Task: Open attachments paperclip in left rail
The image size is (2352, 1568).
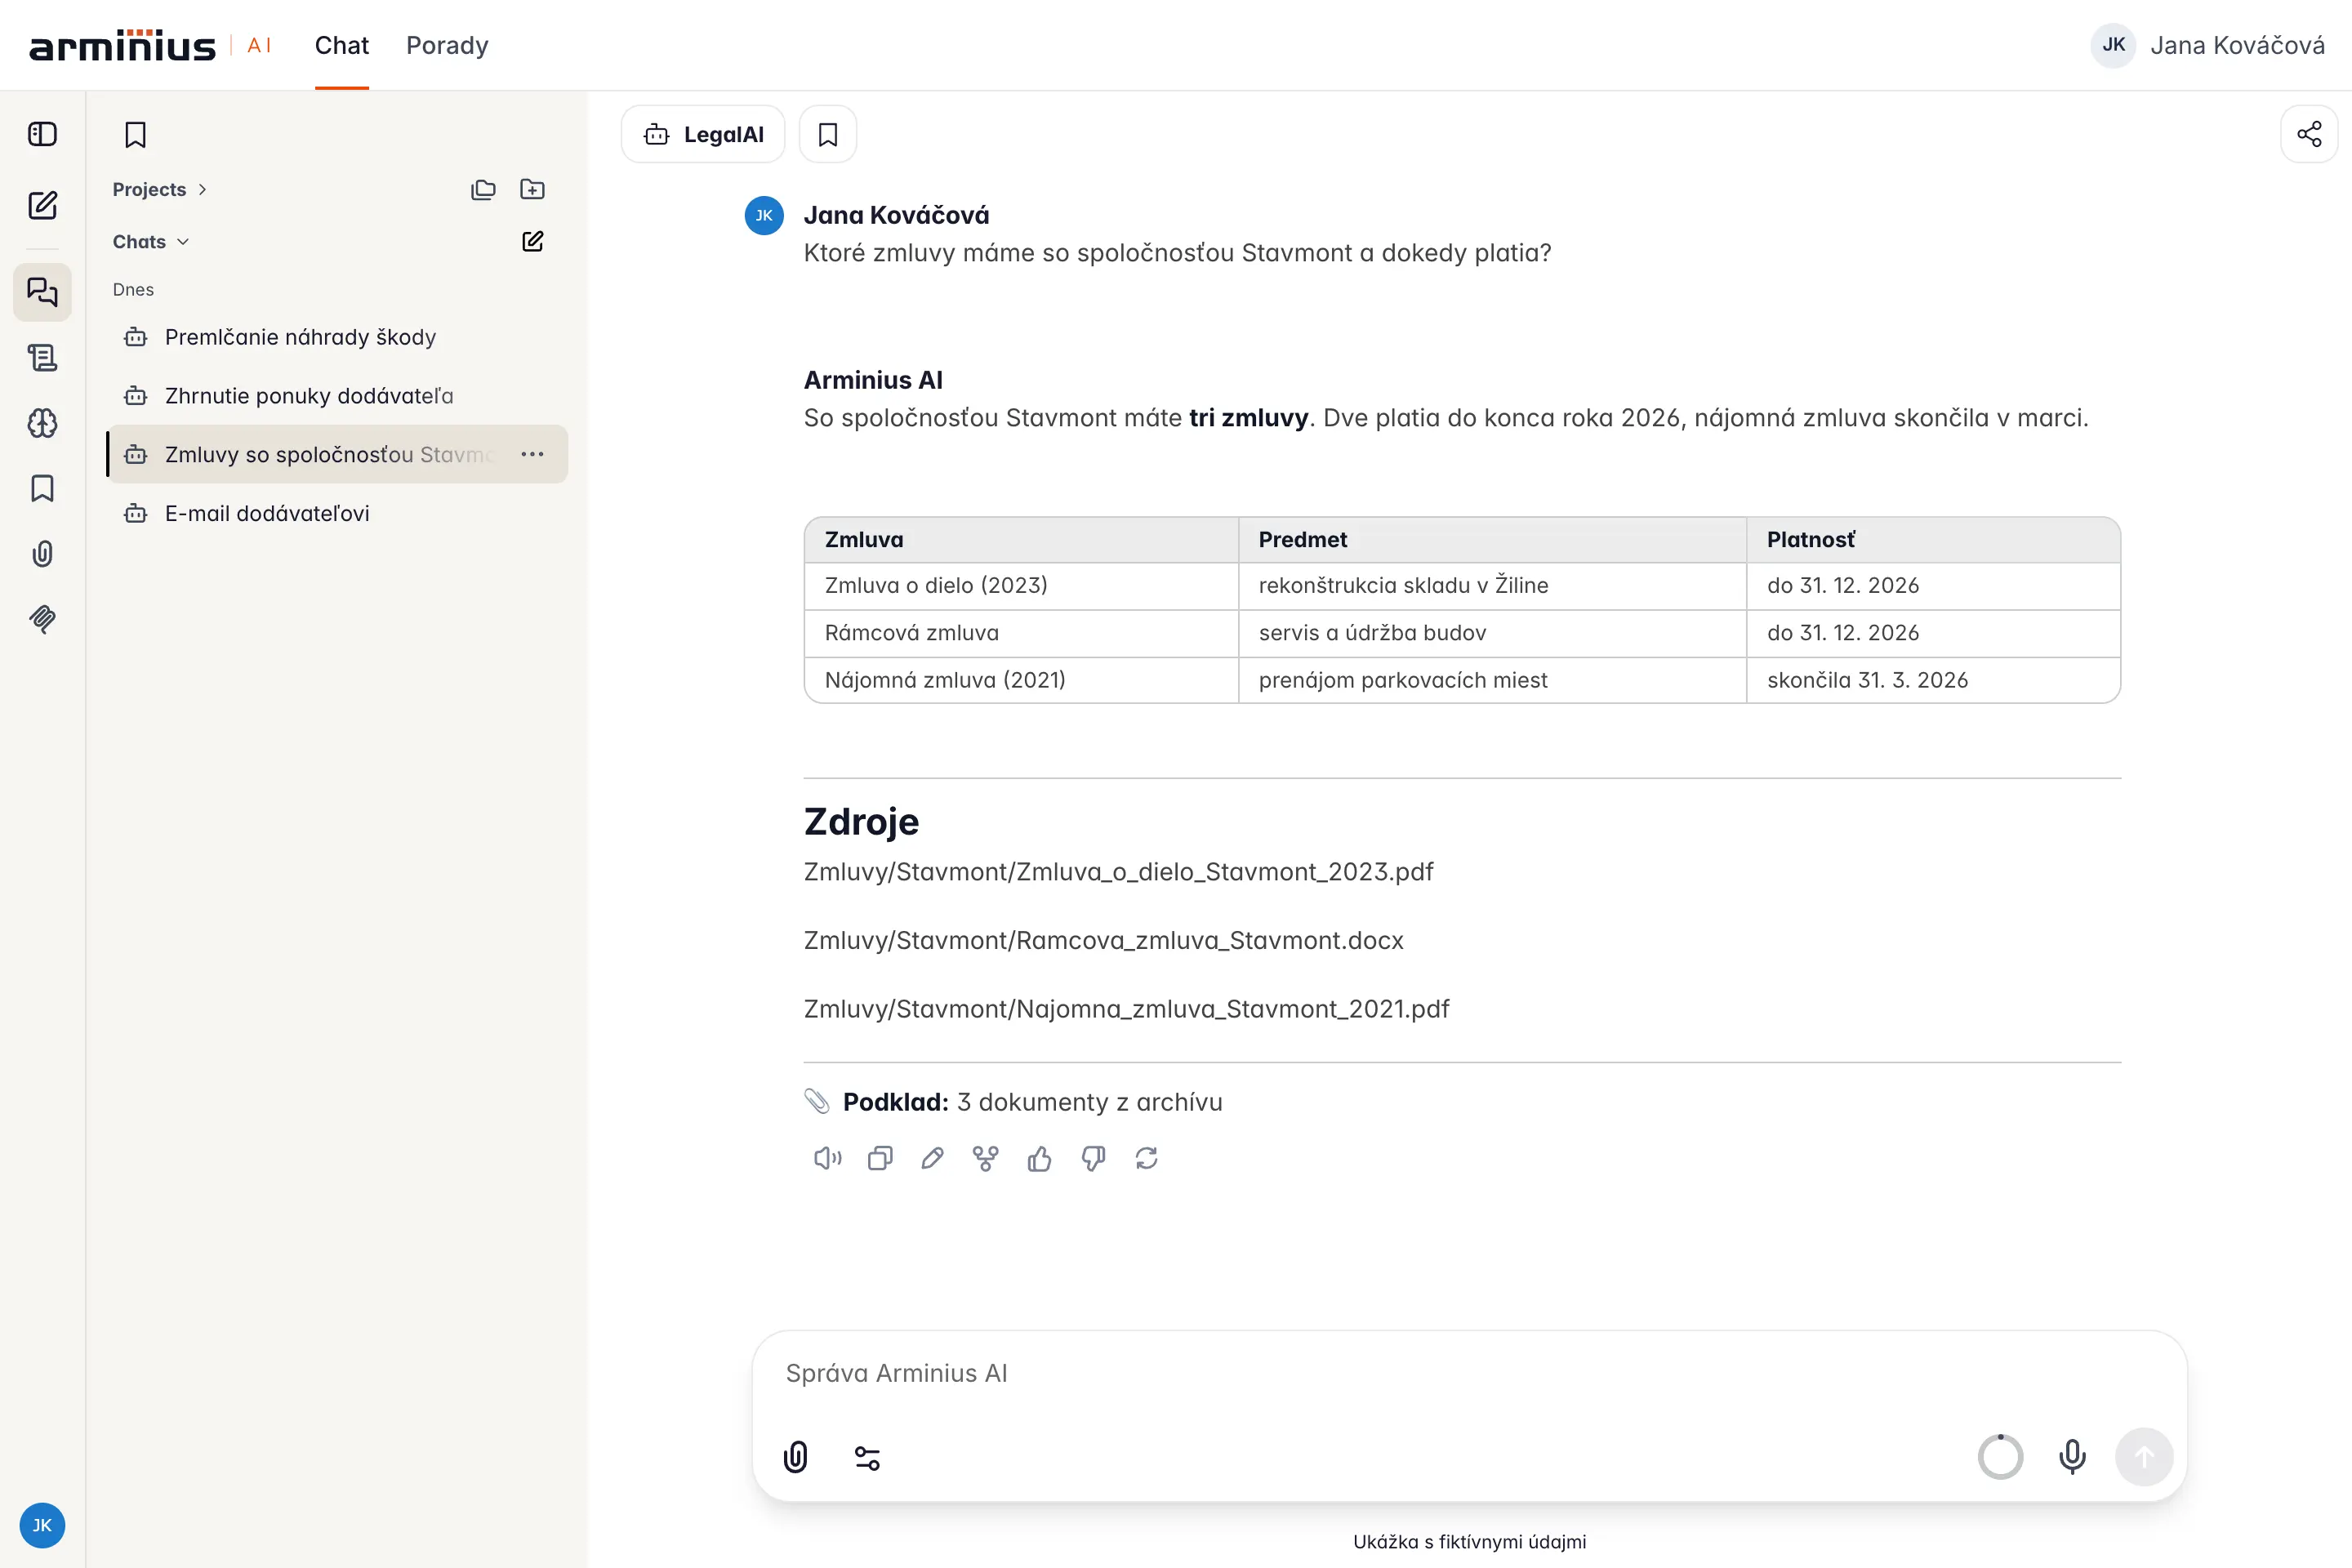Action: click(x=42, y=554)
